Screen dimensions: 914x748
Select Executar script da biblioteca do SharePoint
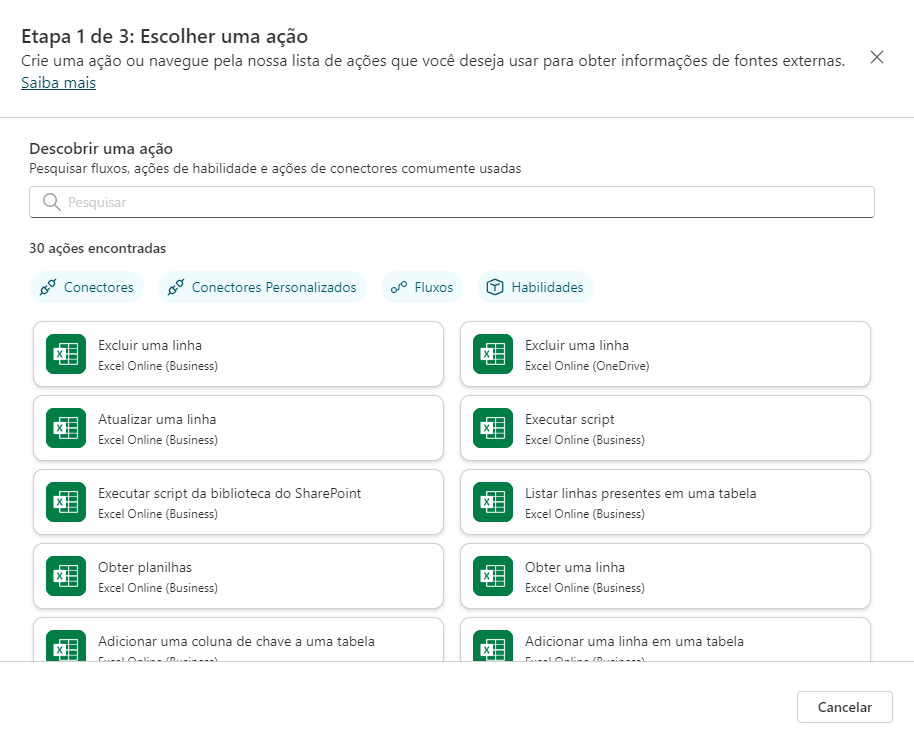coord(238,502)
